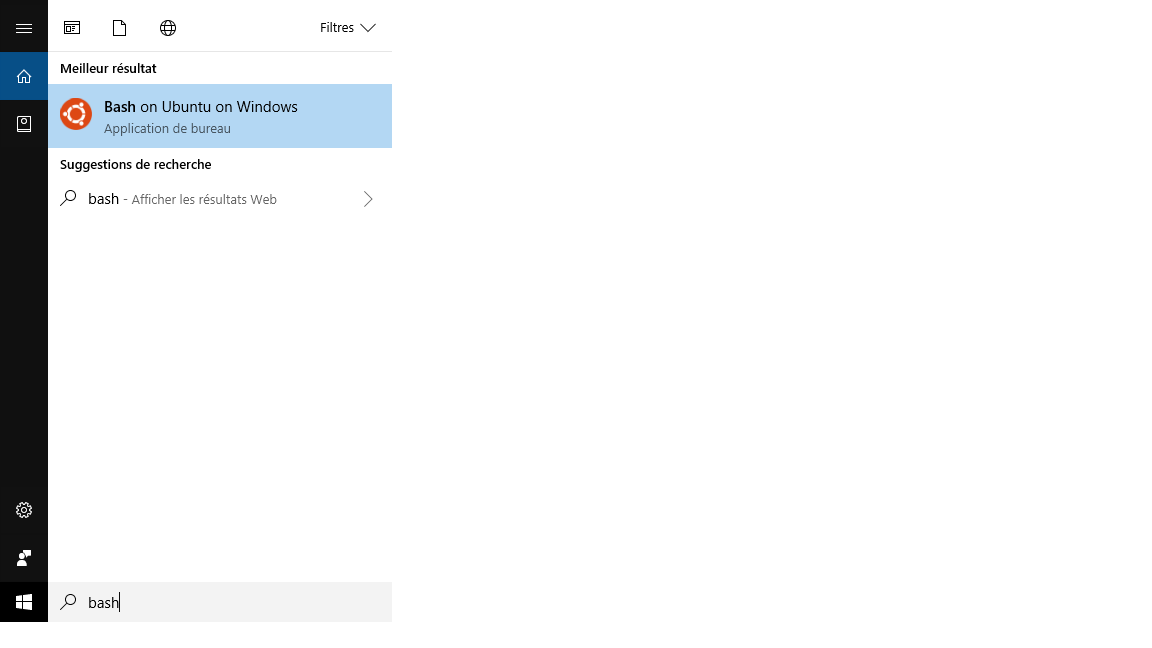Screen dimensions: 1152x648
Task: Click magnifier icon in search box
Action: [x=68, y=602]
